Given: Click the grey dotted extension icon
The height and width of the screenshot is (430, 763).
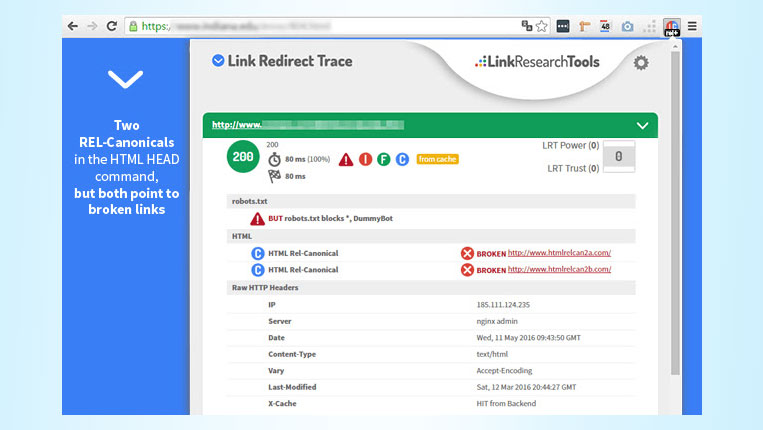Looking at the screenshot, I should 649,26.
